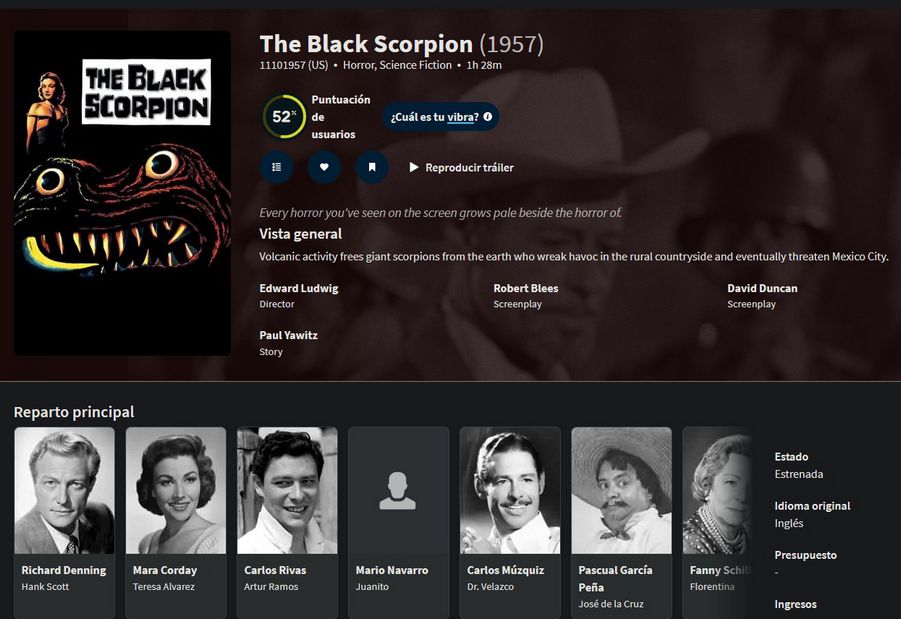Mark The Black Scorpion as favorite
This screenshot has height=619, width=901.
tap(324, 167)
